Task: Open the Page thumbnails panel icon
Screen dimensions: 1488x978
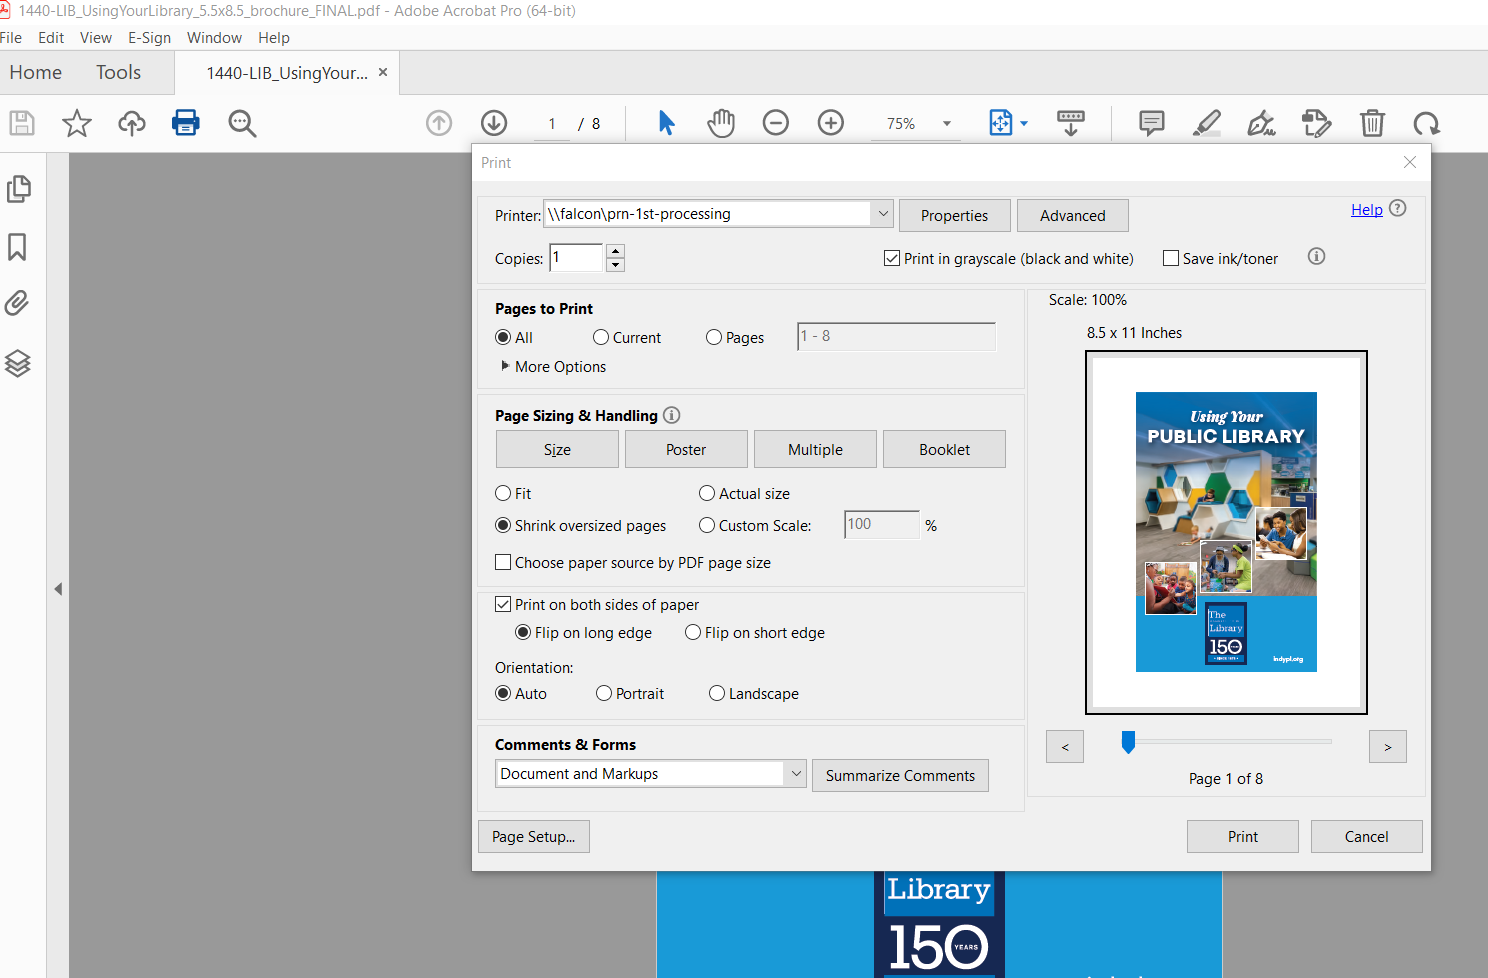Action: coord(20,188)
